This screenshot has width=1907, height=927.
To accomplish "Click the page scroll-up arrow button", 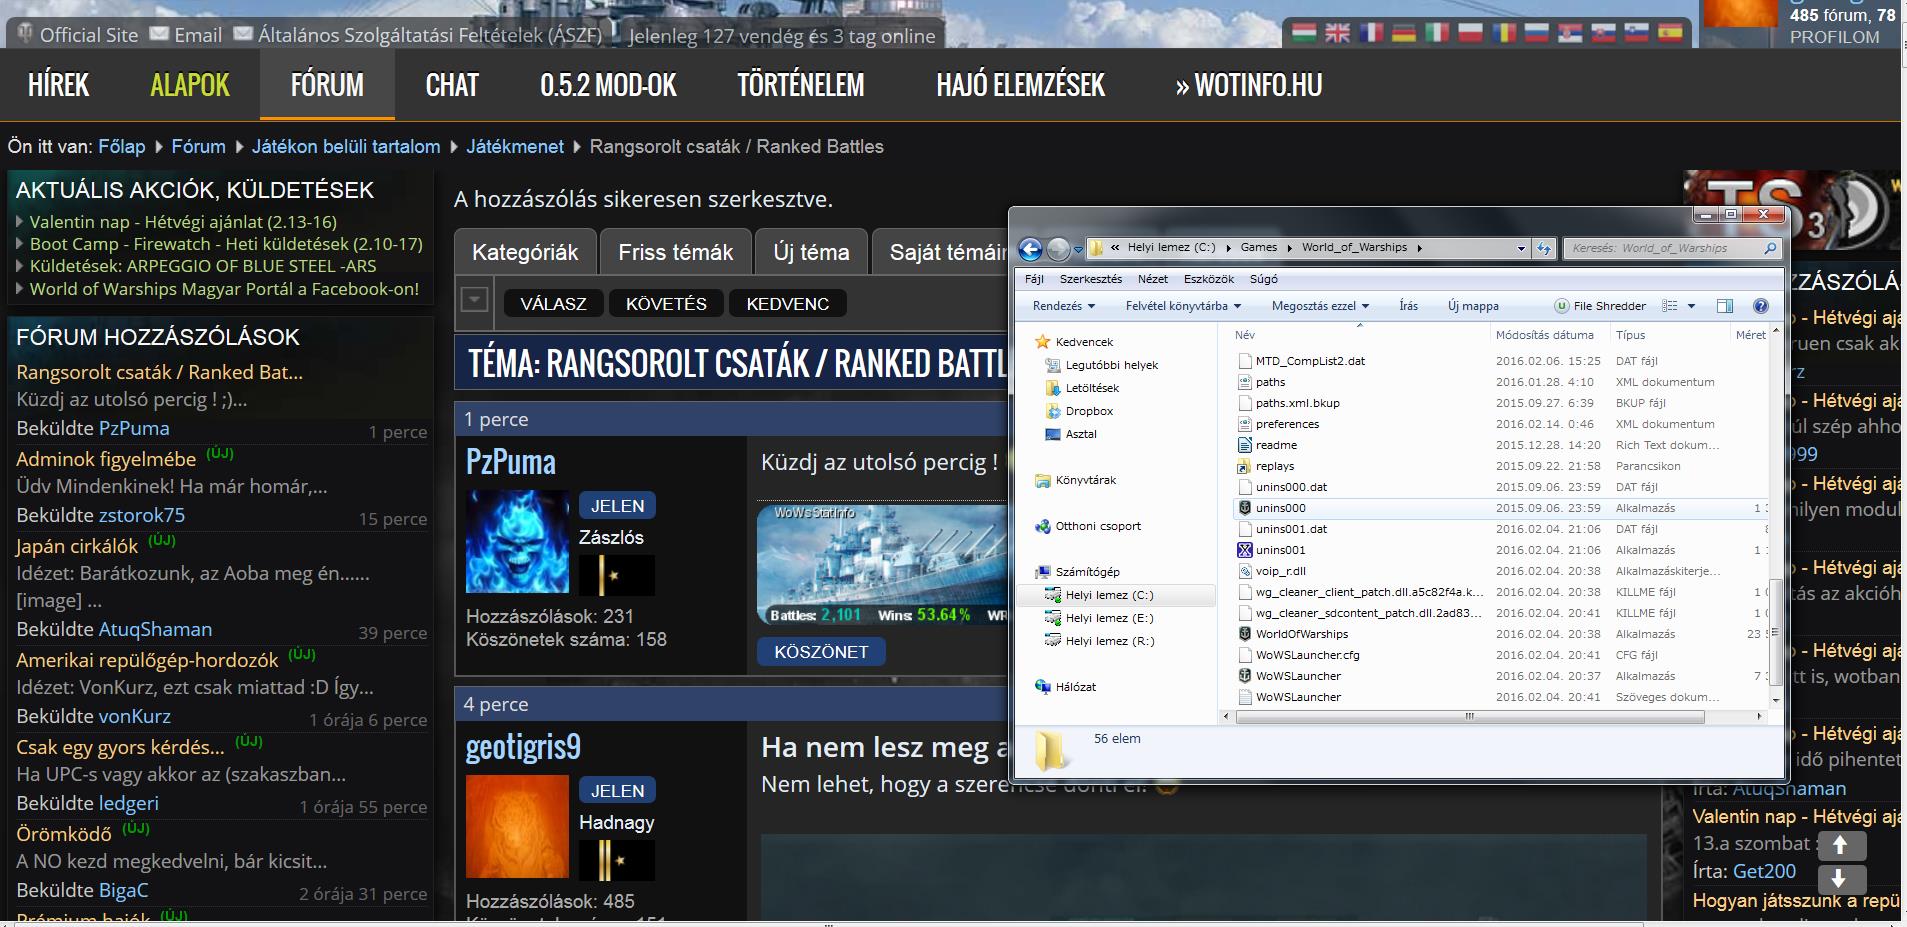I will (1841, 846).
